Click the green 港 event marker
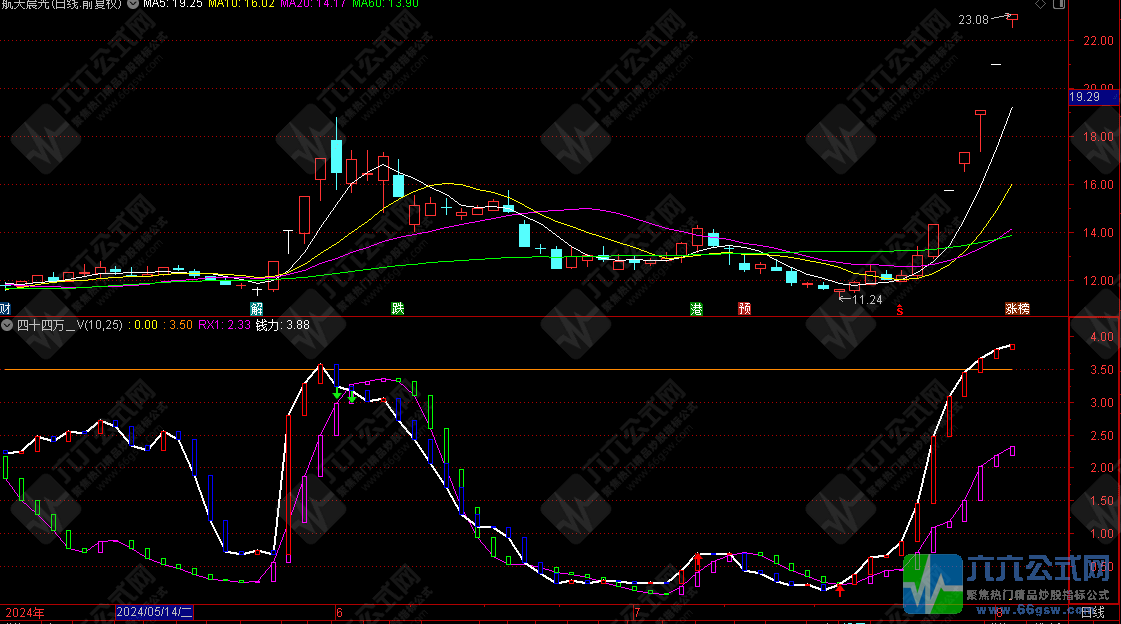Viewport: 1121px width, 624px height. pyautogui.click(x=696, y=309)
